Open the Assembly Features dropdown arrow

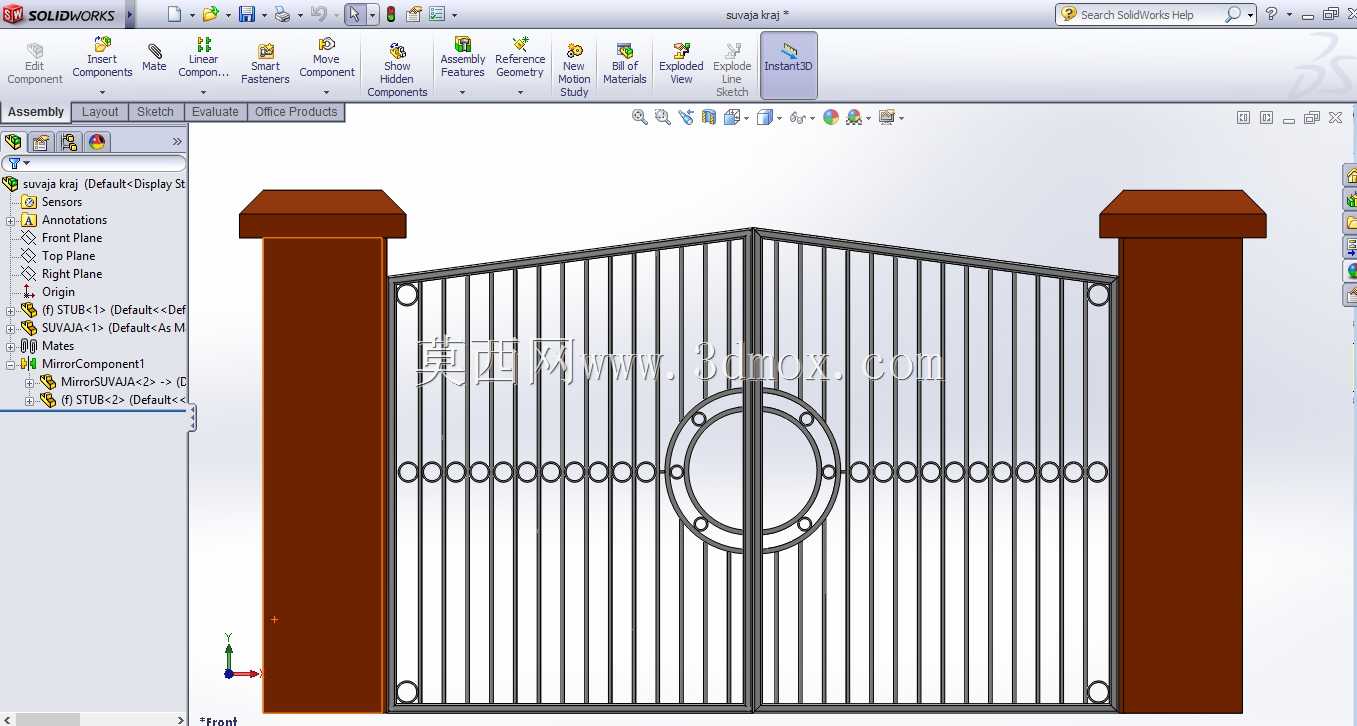point(462,92)
